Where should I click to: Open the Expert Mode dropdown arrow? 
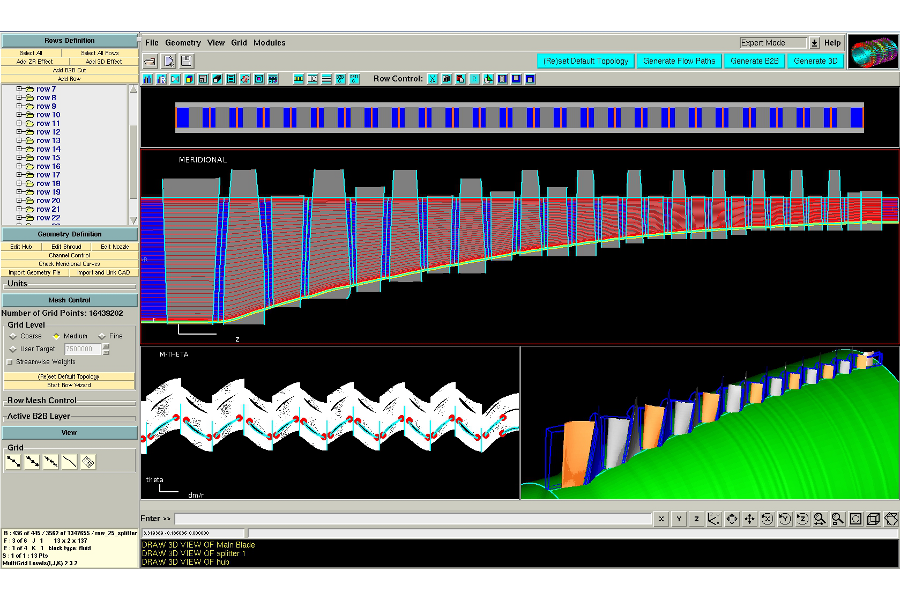tap(814, 43)
